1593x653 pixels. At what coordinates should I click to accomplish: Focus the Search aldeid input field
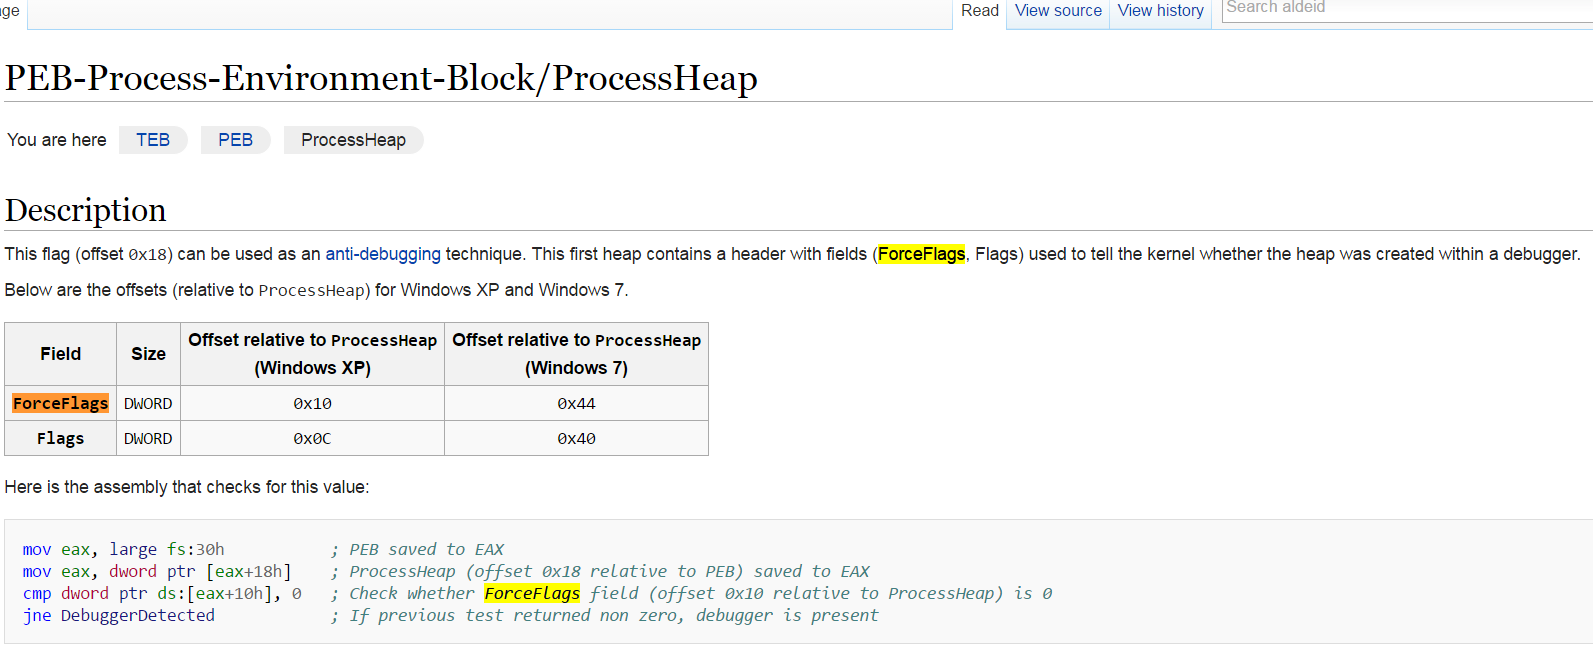point(1400,9)
